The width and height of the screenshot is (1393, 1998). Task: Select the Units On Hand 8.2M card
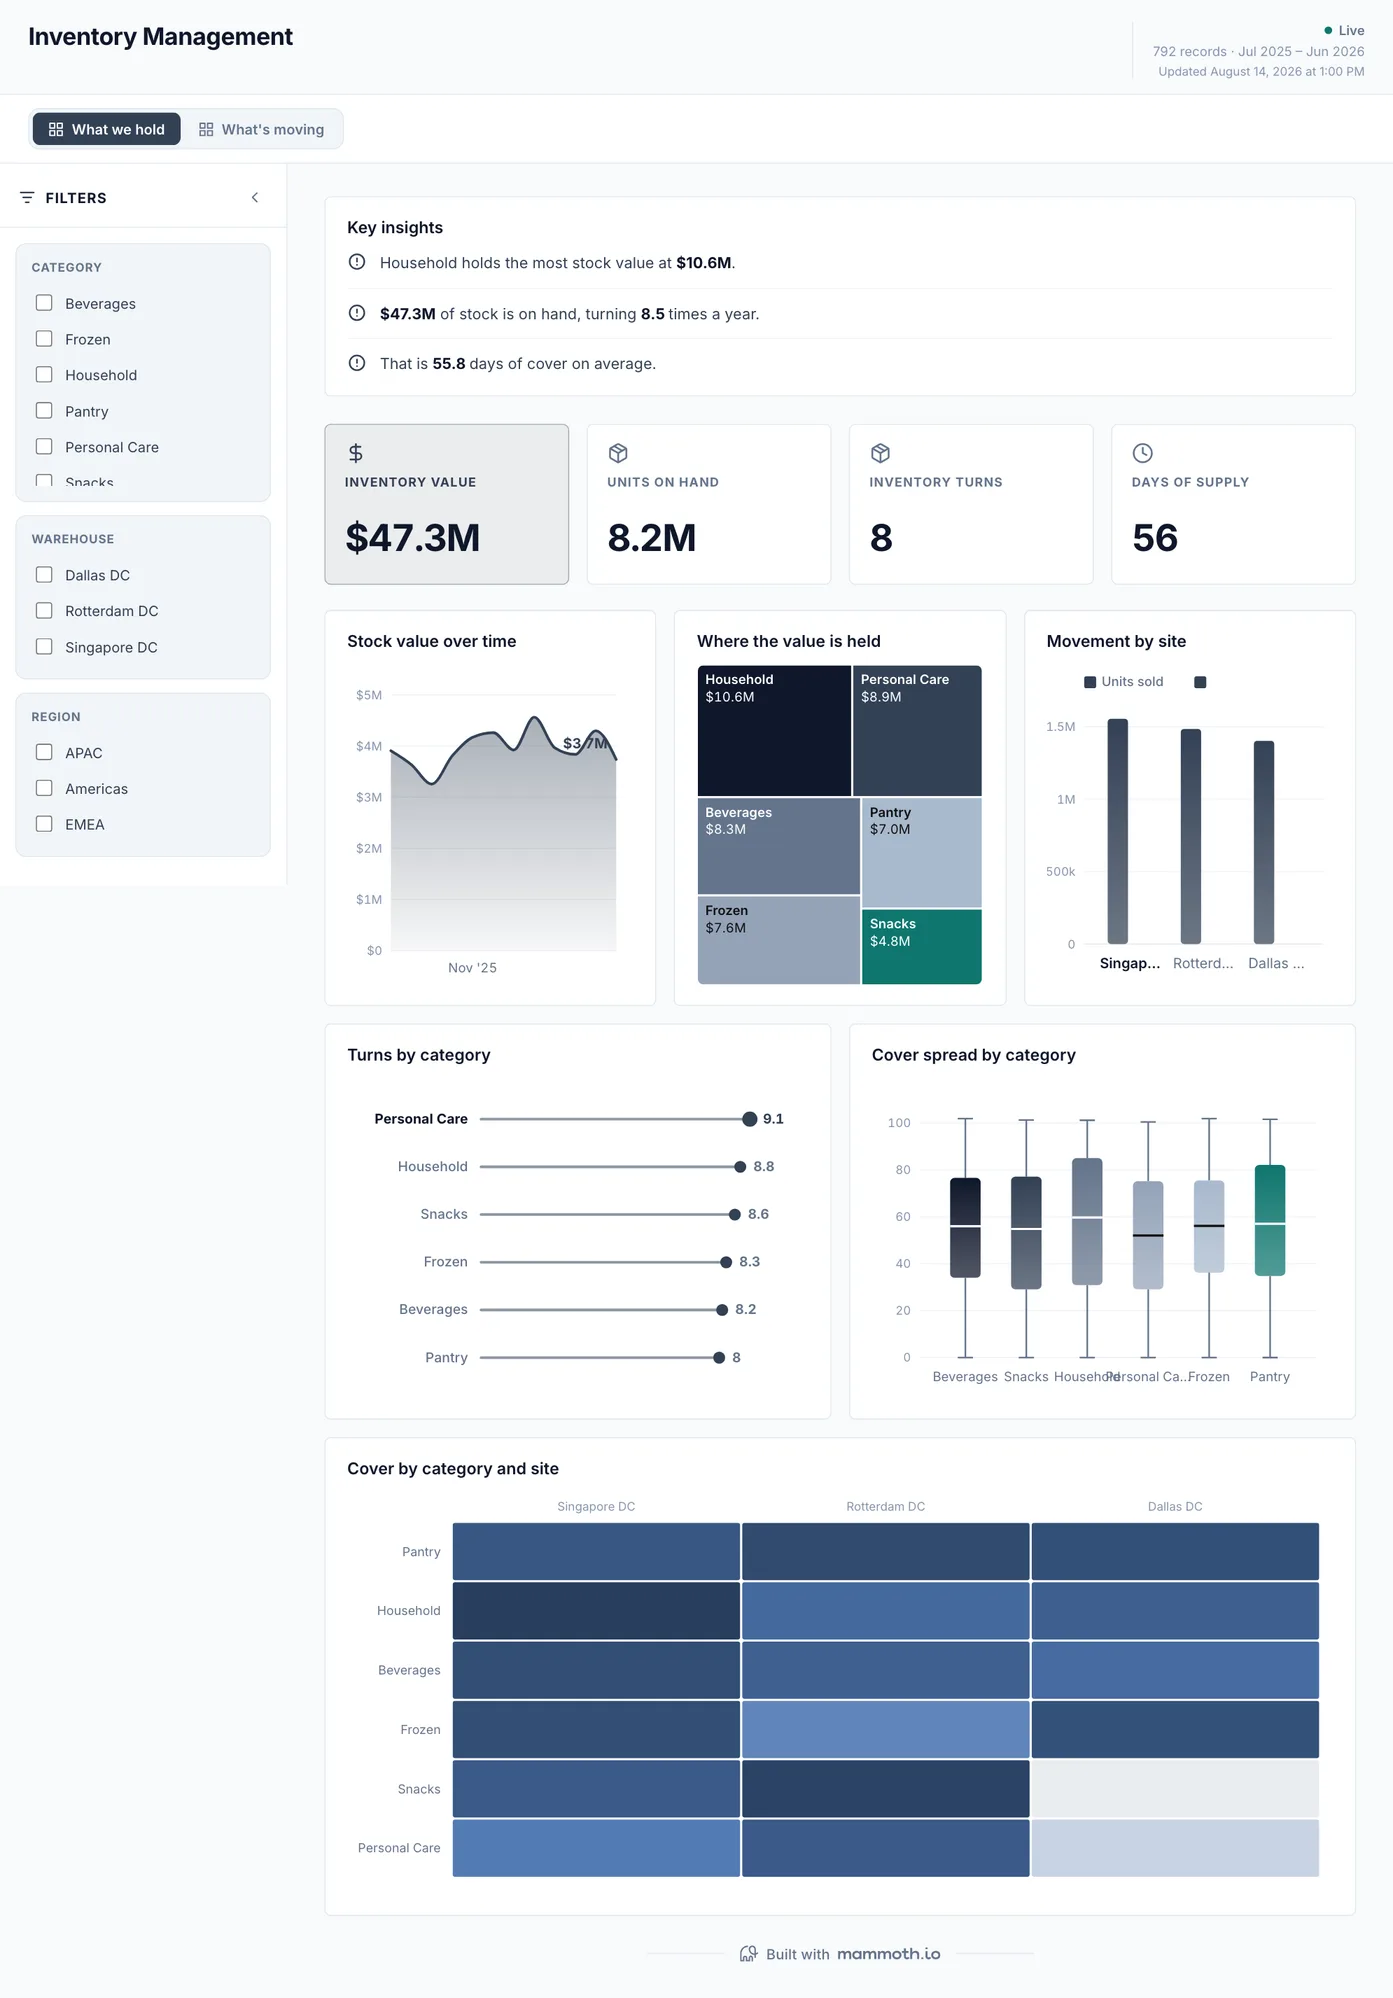click(709, 504)
